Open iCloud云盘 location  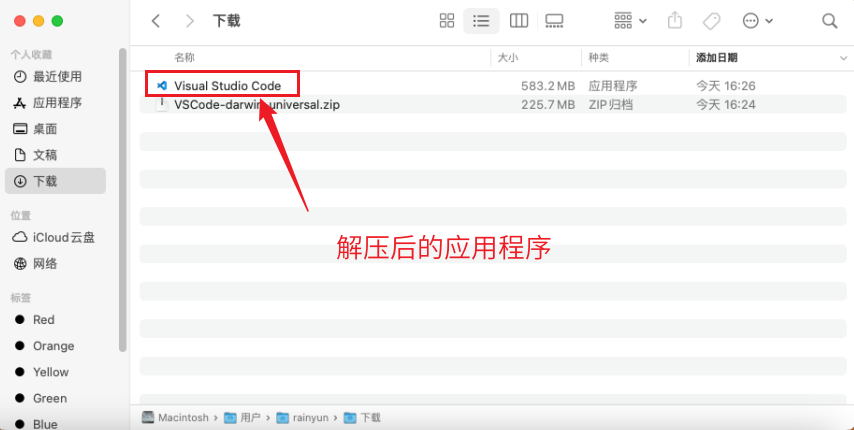[x=63, y=238]
